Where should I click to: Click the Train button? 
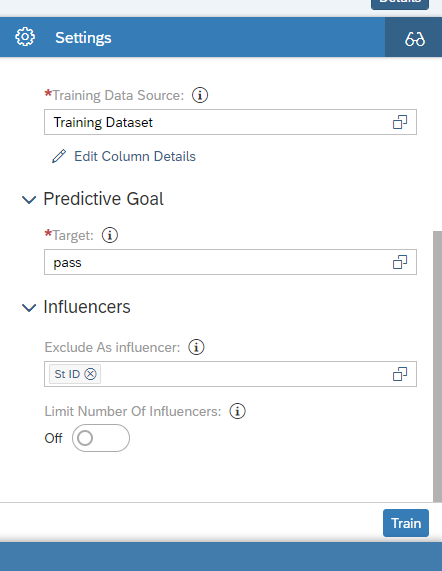coord(406,523)
